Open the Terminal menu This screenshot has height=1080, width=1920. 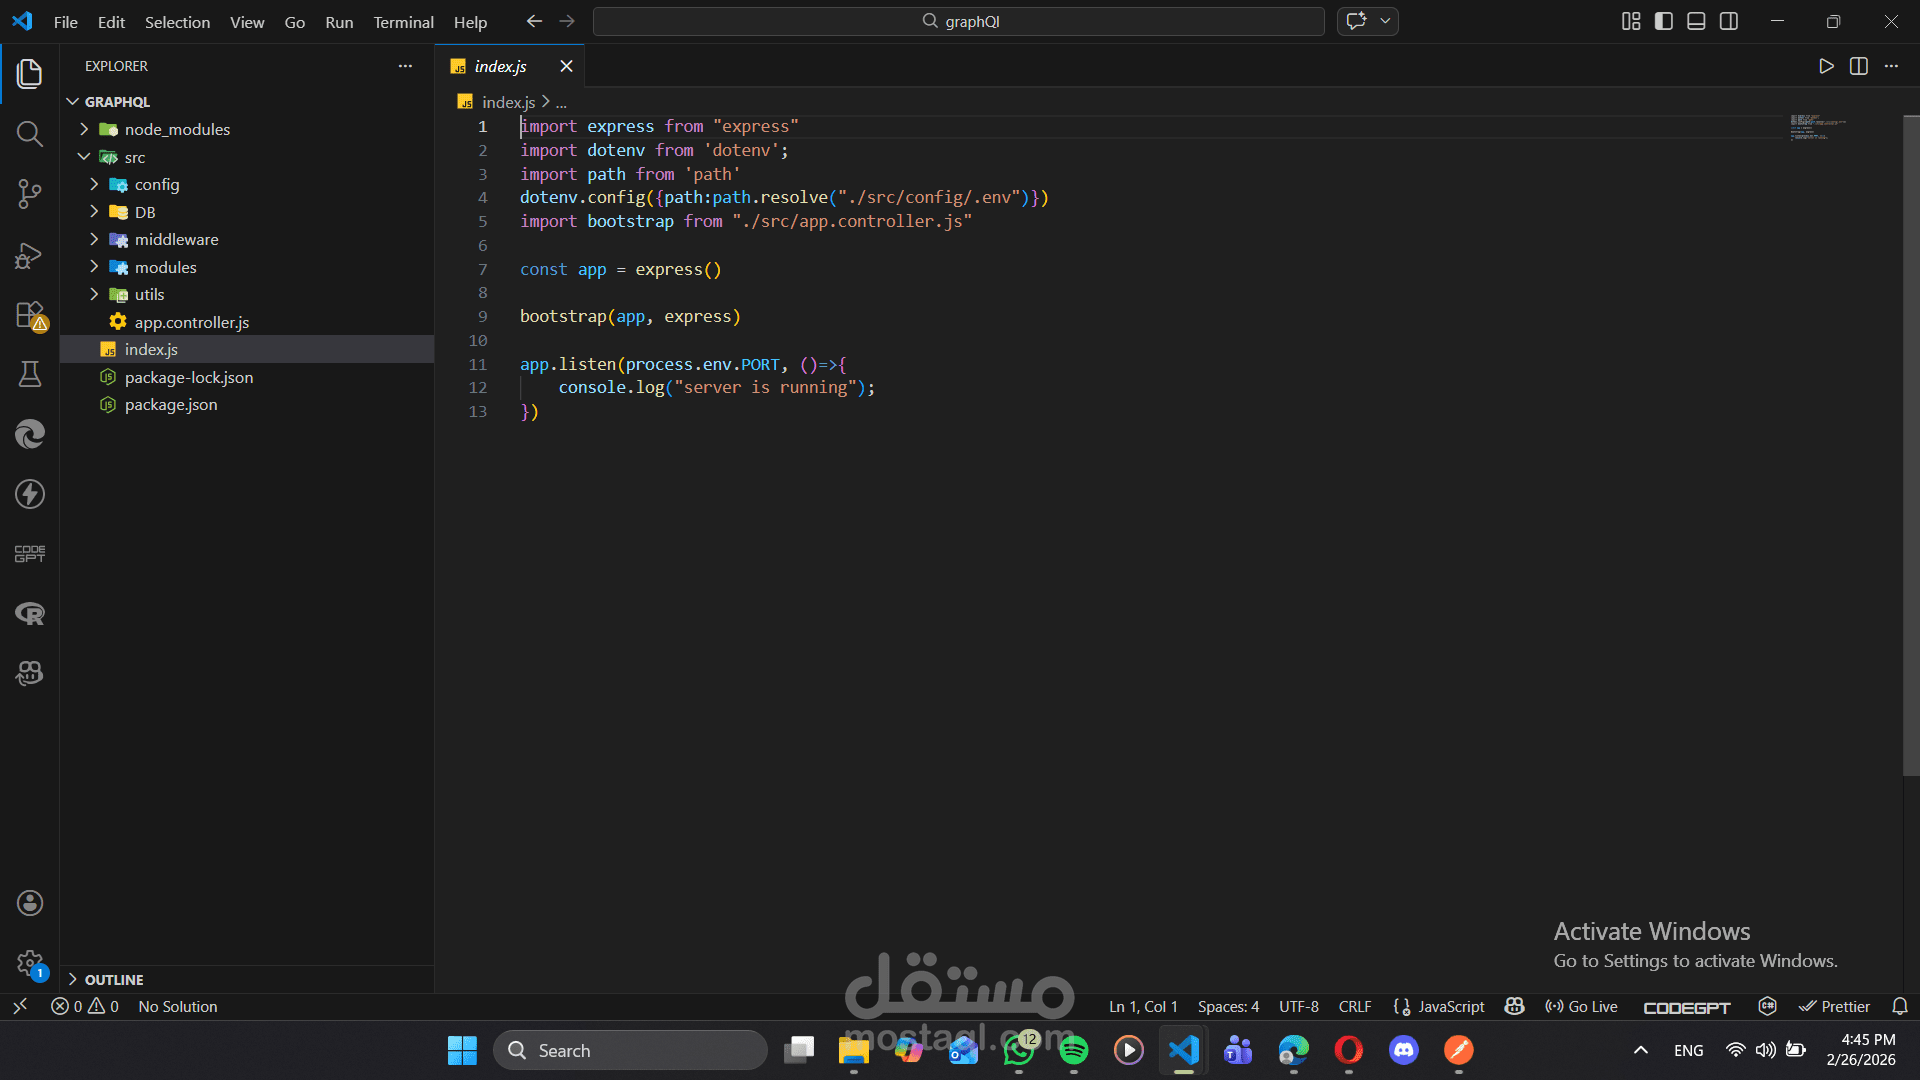pyautogui.click(x=403, y=22)
